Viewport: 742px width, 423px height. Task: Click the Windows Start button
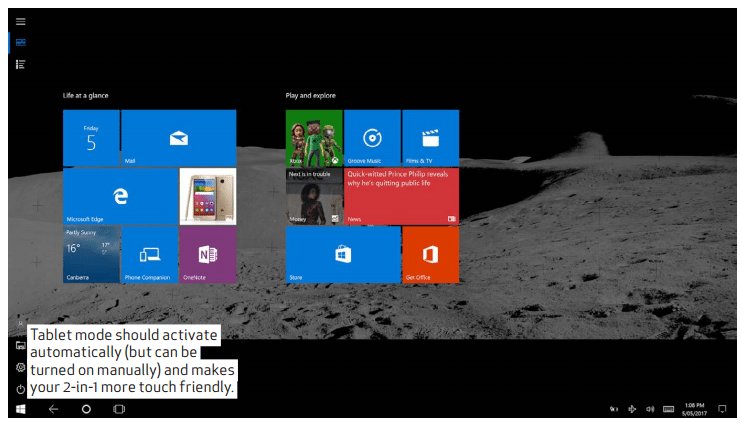[20, 409]
